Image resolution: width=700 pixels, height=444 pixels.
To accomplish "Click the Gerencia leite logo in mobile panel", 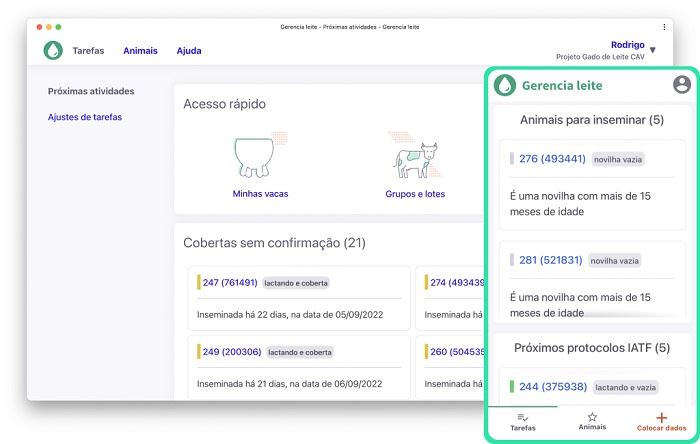I will click(507, 85).
